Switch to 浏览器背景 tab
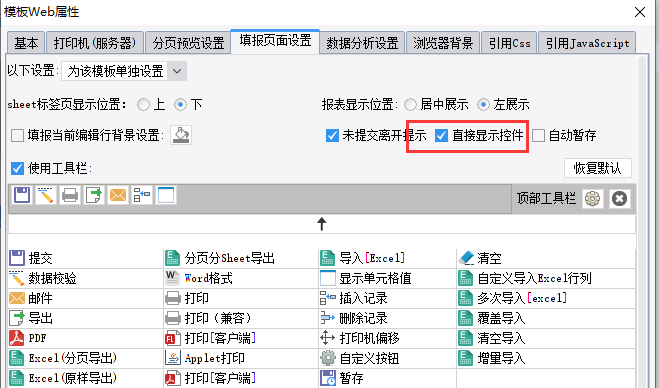 pyautogui.click(x=443, y=43)
